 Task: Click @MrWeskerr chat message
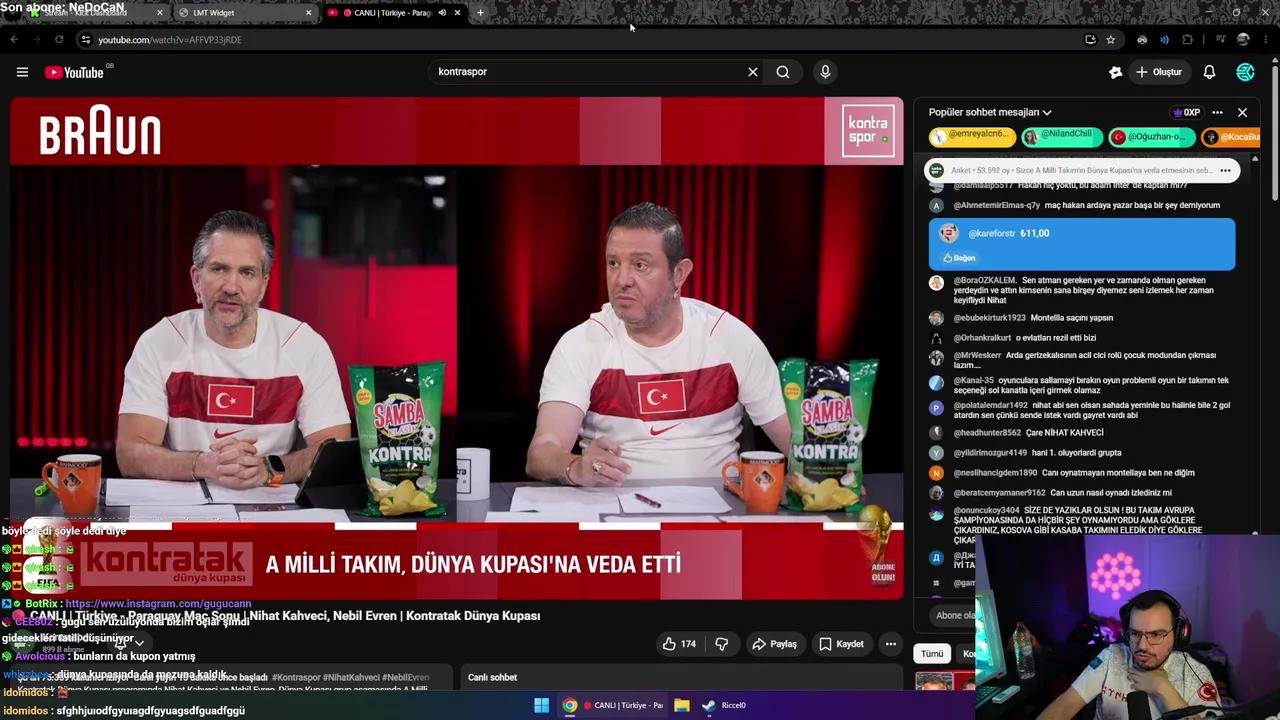[1083, 360]
